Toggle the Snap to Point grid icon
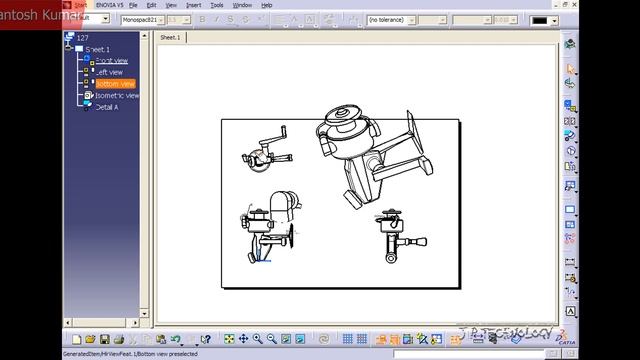The image size is (640, 360). point(362,339)
